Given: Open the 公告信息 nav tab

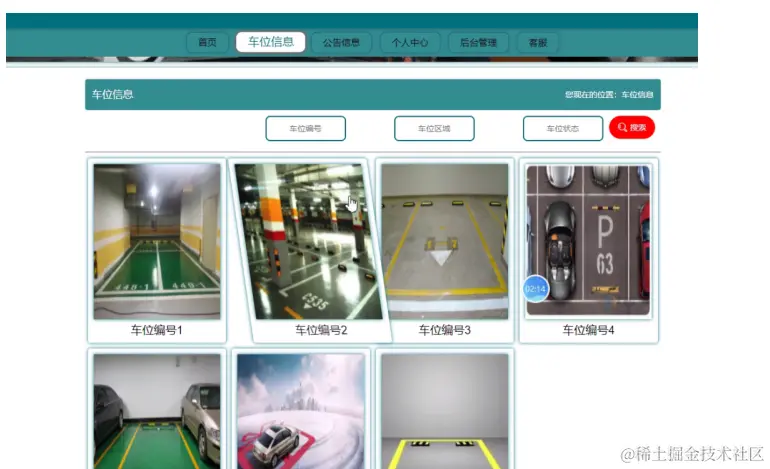Looking at the screenshot, I should (341, 43).
